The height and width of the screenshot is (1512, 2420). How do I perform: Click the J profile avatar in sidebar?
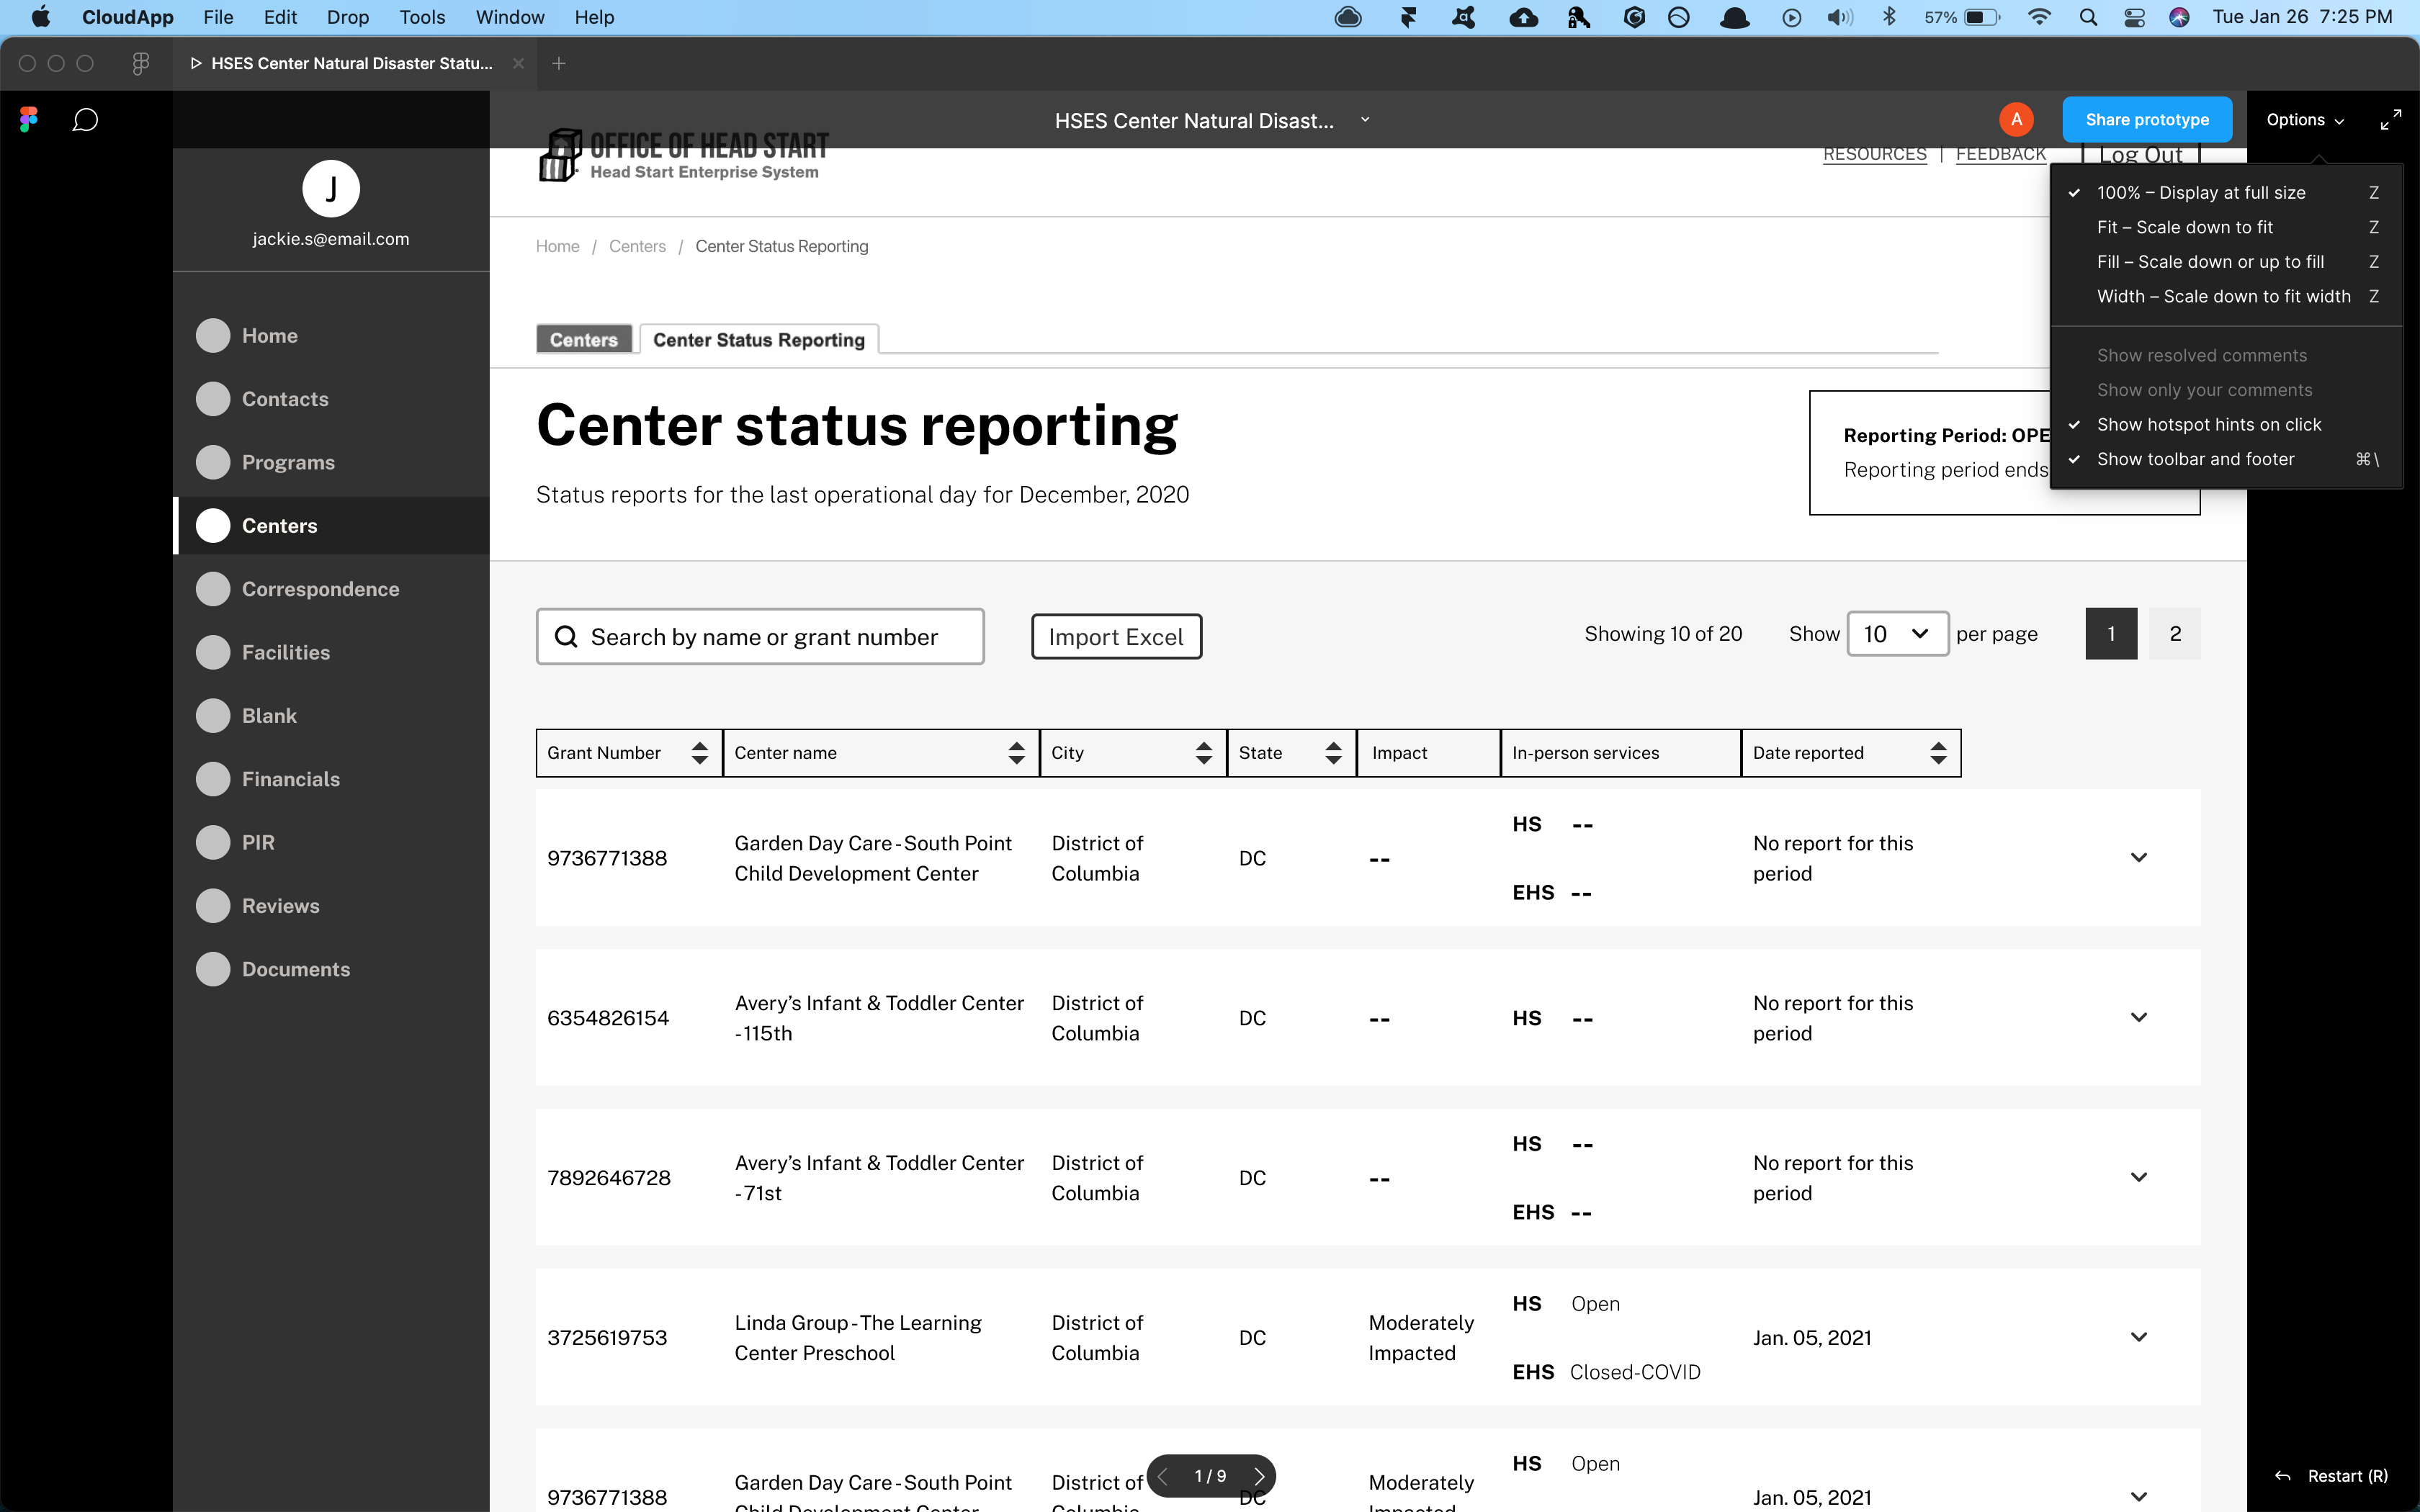[331, 188]
